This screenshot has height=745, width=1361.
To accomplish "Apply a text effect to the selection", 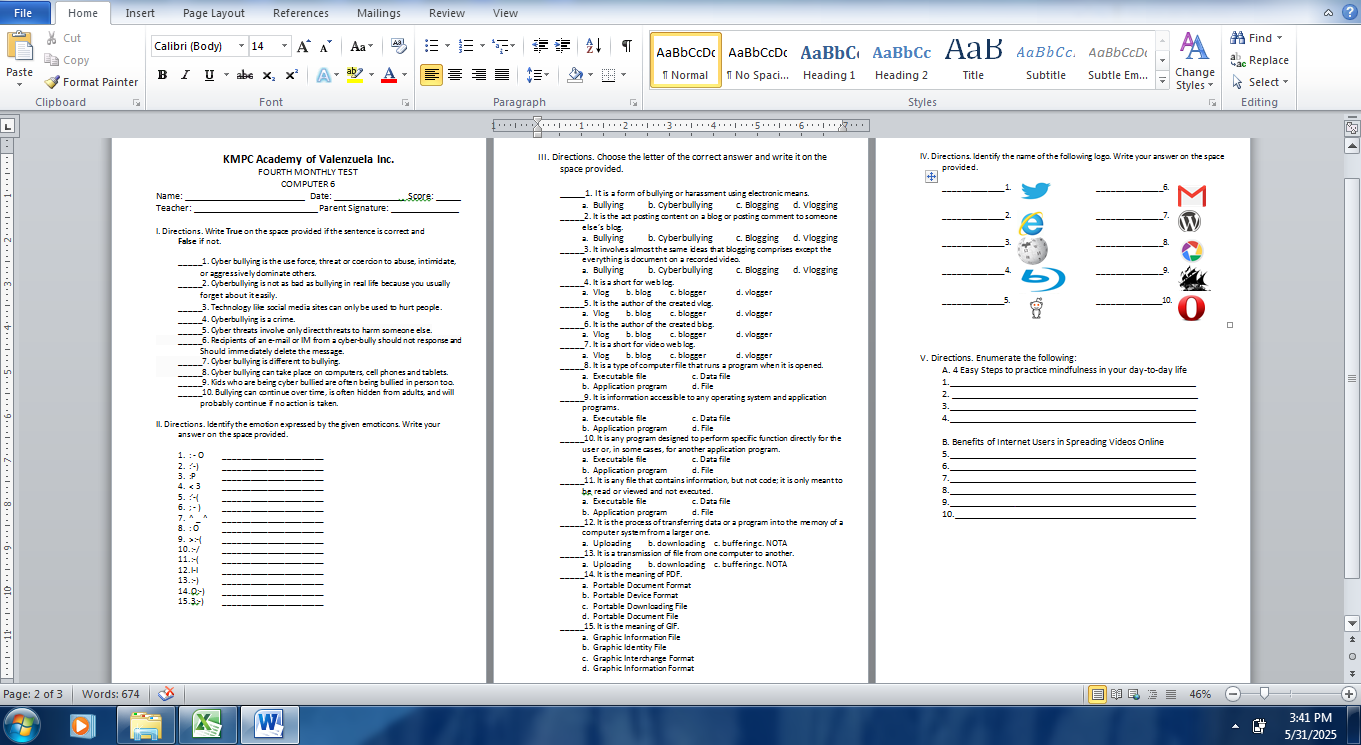I will tap(324, 75).
